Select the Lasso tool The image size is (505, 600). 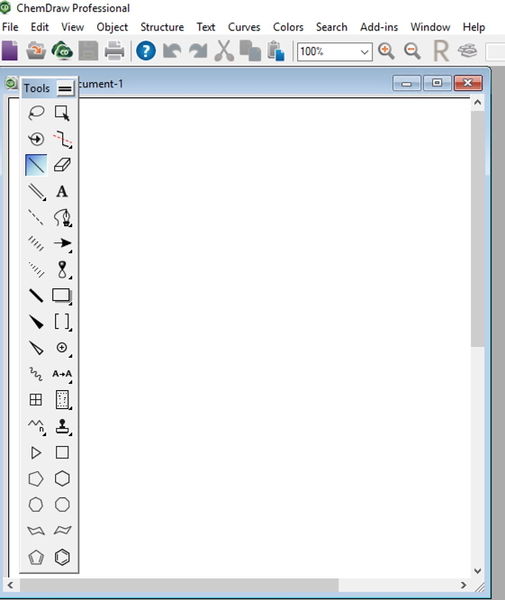(36, 113)
